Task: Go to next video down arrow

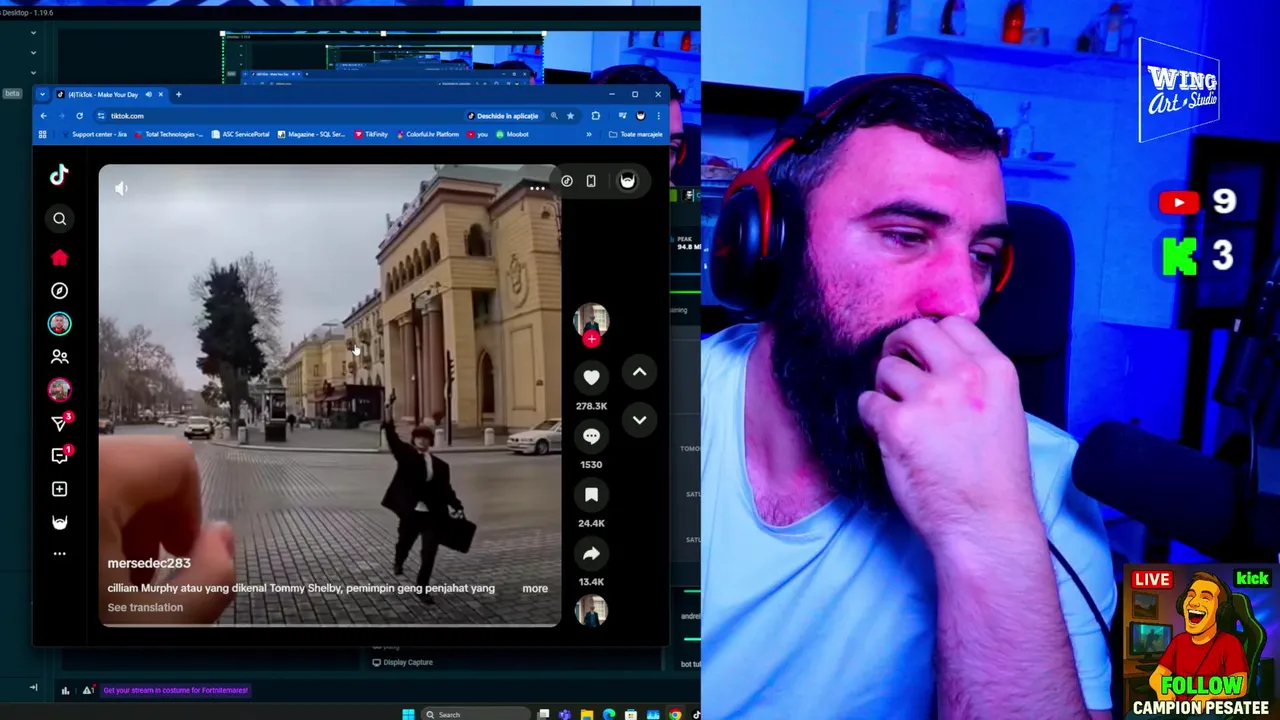Action: tap(639, 420)
